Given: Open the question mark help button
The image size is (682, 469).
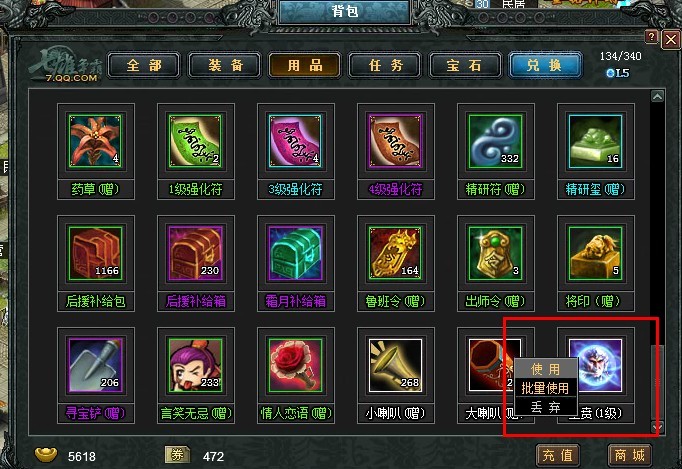Looking at the screenshot, I should click(x=651, y=37).
